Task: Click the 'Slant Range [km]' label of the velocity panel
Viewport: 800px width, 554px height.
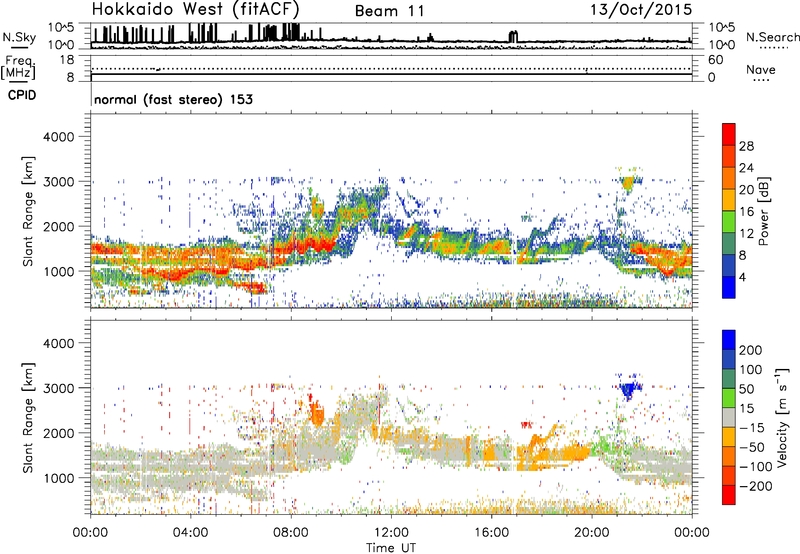Action: (28, 417)
